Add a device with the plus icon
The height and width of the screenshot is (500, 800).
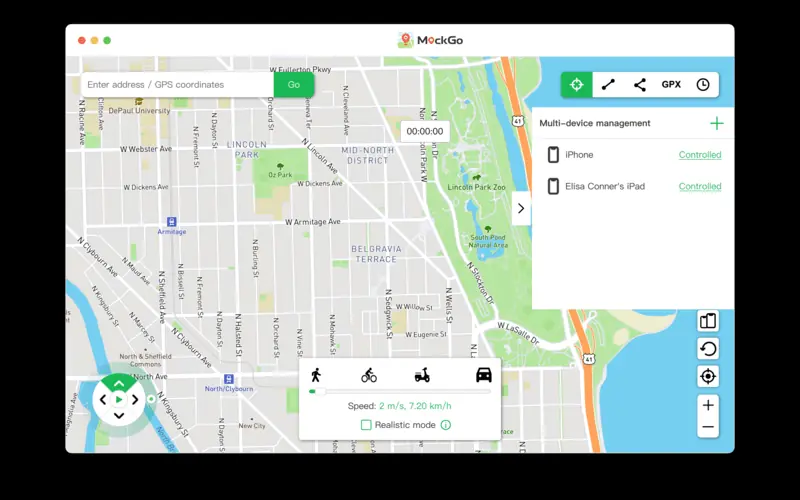pyautogui.click(x=717, y=123)
